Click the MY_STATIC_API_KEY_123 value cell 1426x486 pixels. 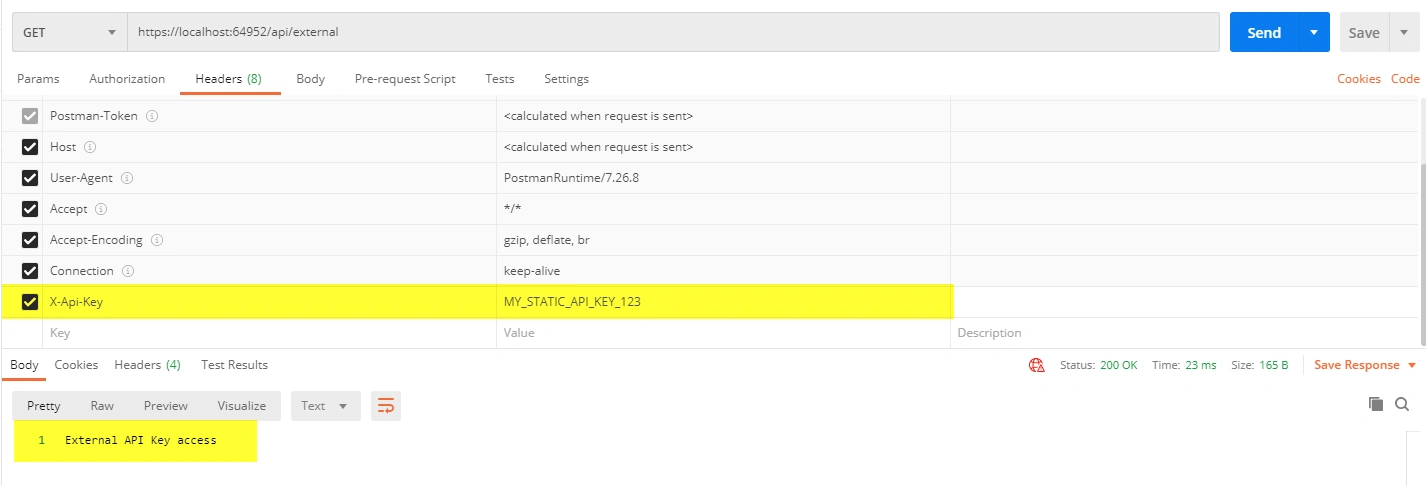(723, 302)
